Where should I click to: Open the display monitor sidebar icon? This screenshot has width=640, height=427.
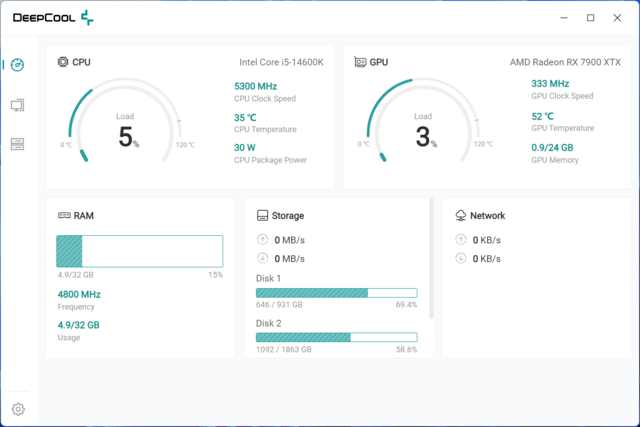pos(17,105)
